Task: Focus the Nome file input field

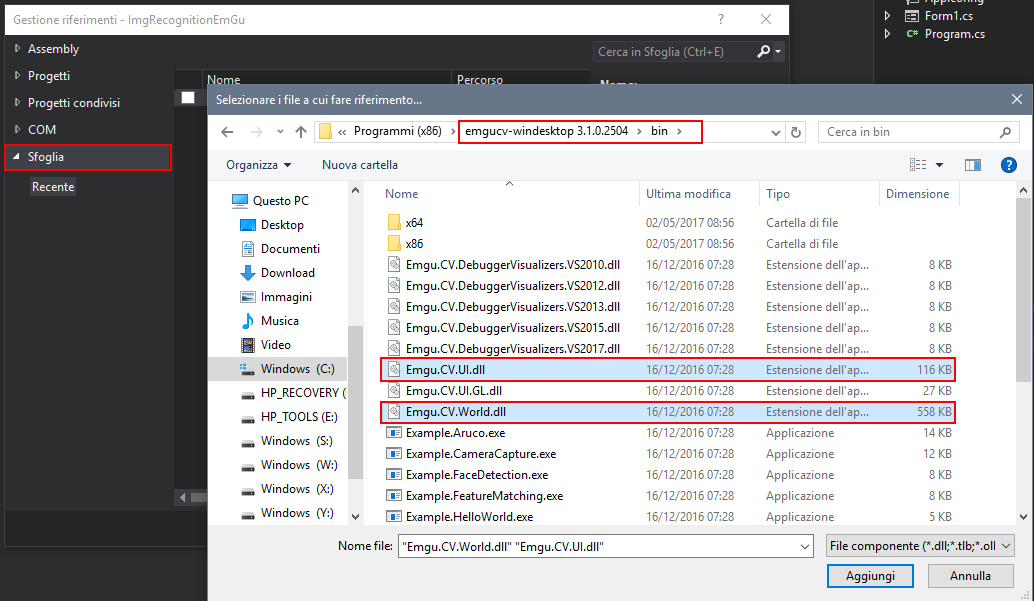Action: 599,546
